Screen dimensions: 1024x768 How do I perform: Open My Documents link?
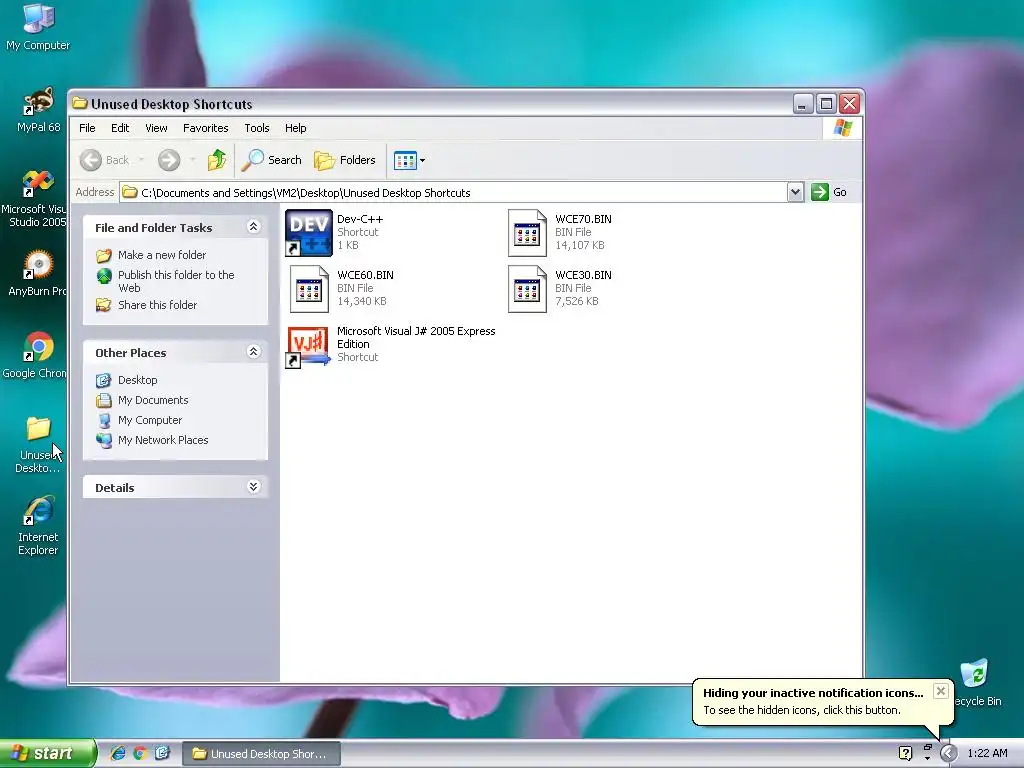(153, 400)
